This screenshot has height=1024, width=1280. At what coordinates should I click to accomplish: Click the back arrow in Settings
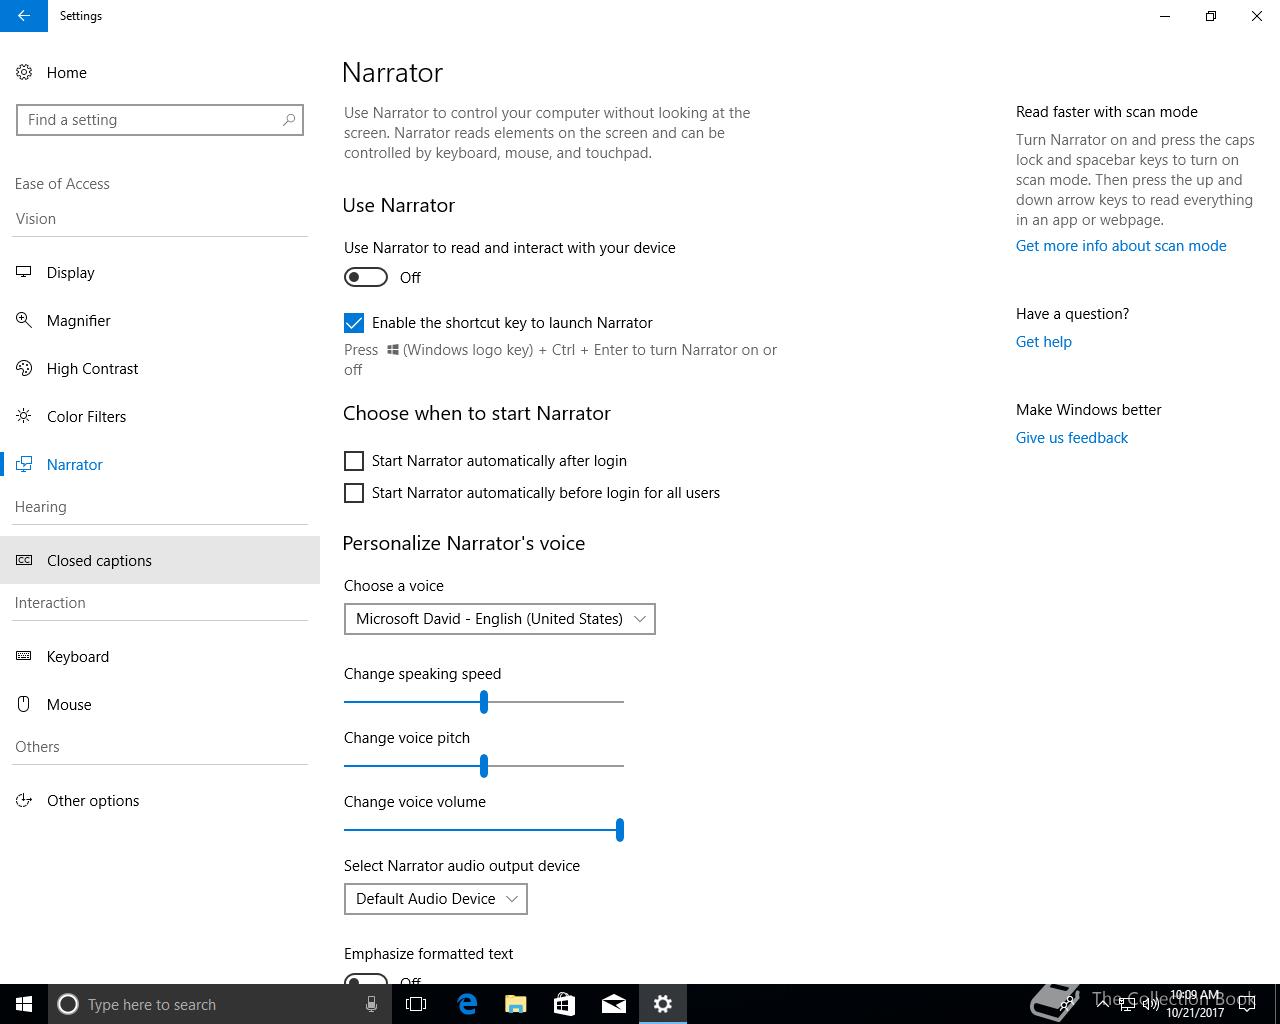pos(23,16)
